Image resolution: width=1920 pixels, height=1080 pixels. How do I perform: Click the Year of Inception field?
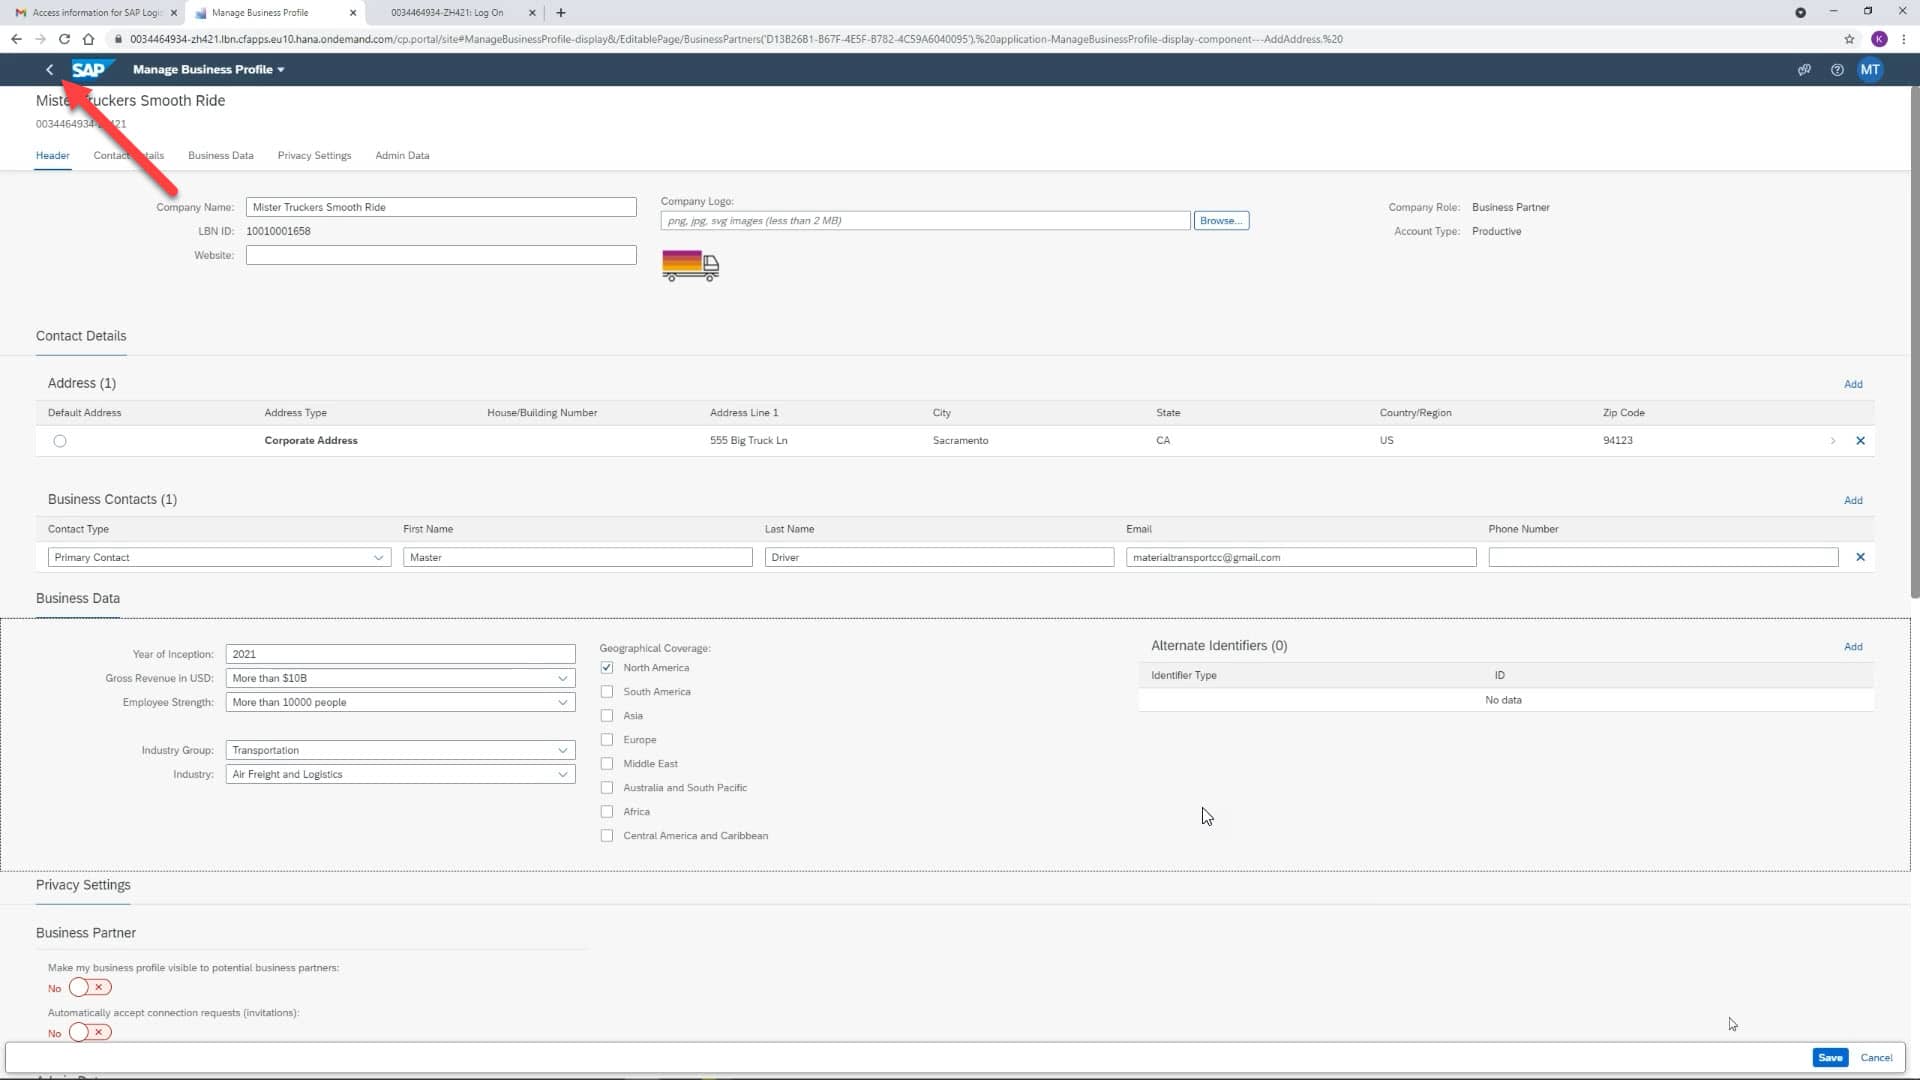point(400,654)
